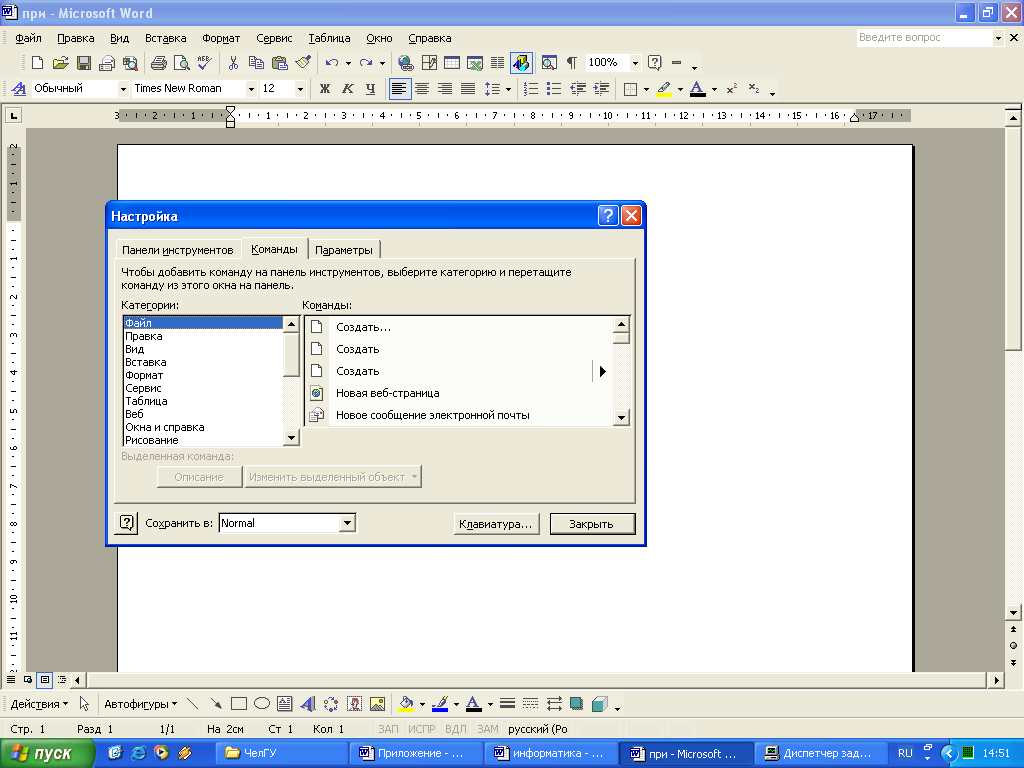The width and height of the screenshot is (1024, 768).
Task: Open the Формат menu
Action: 221,38
